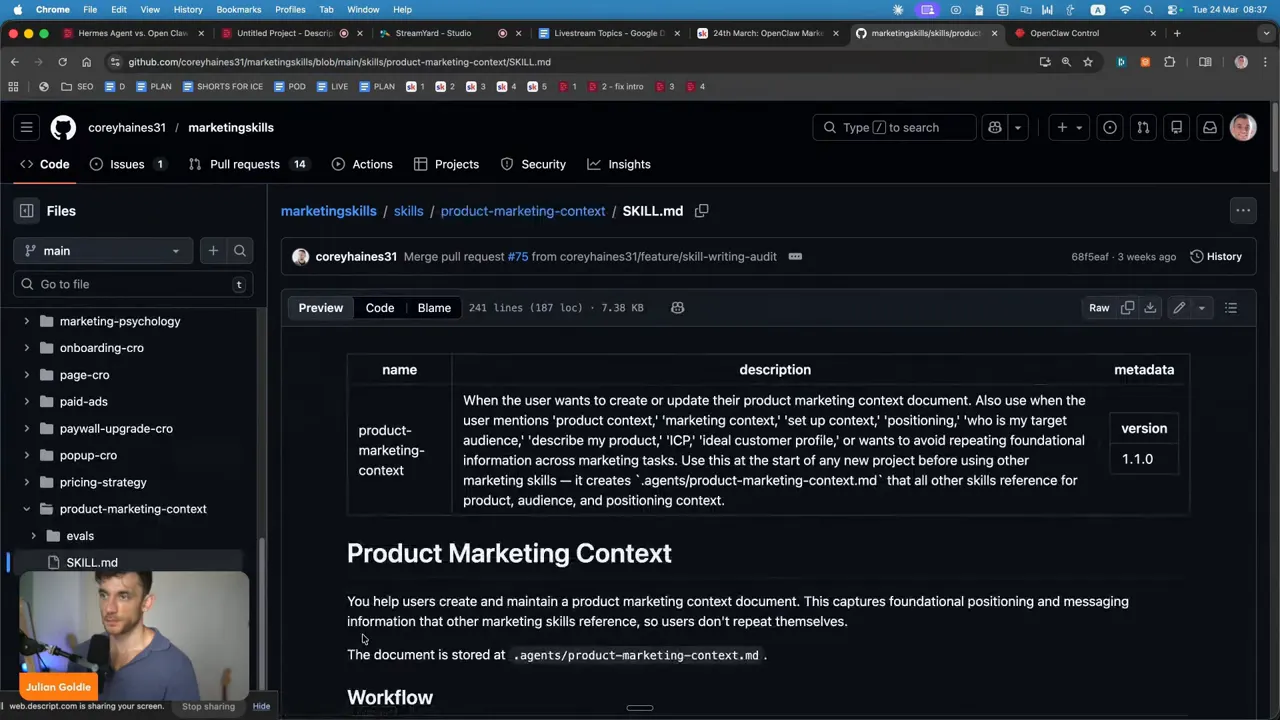Viewport: 1280px width, 720px height.
Task: Open the pull requests icon in header
Action: (x=1143, y=127)
